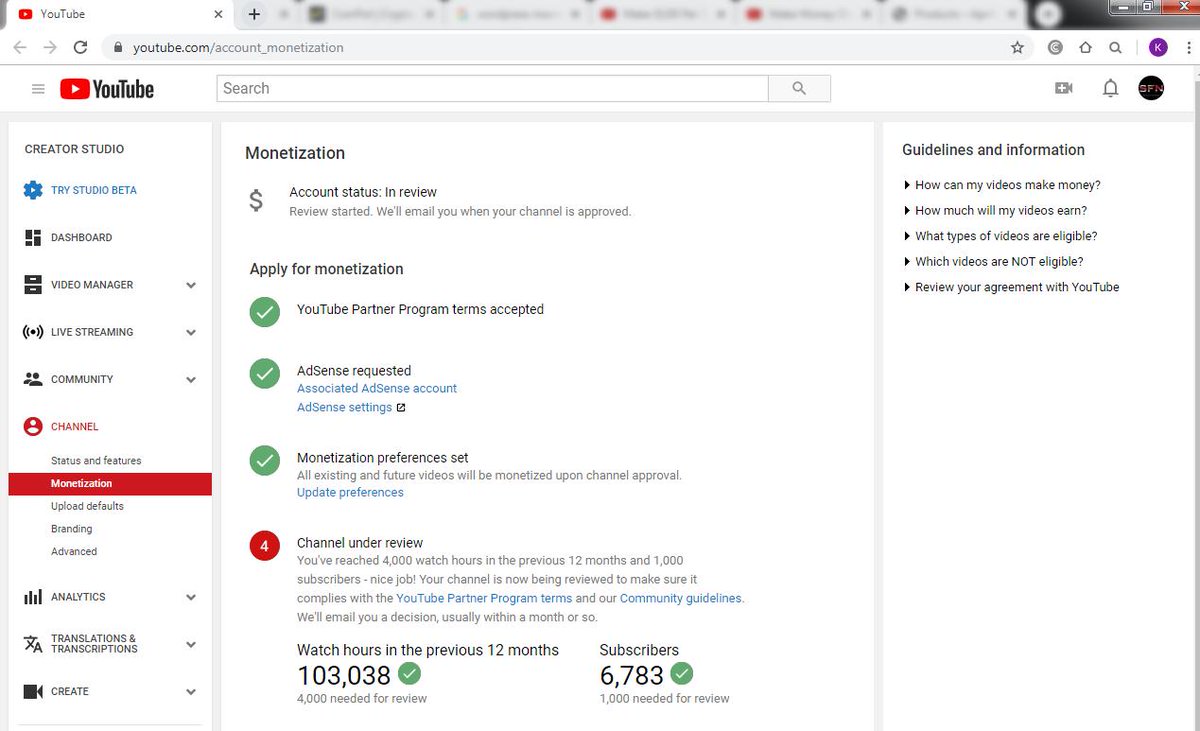This screenshot has height=731, width=1200.
Task: Click the YouTube search field
Action: (x=492, y=88)
